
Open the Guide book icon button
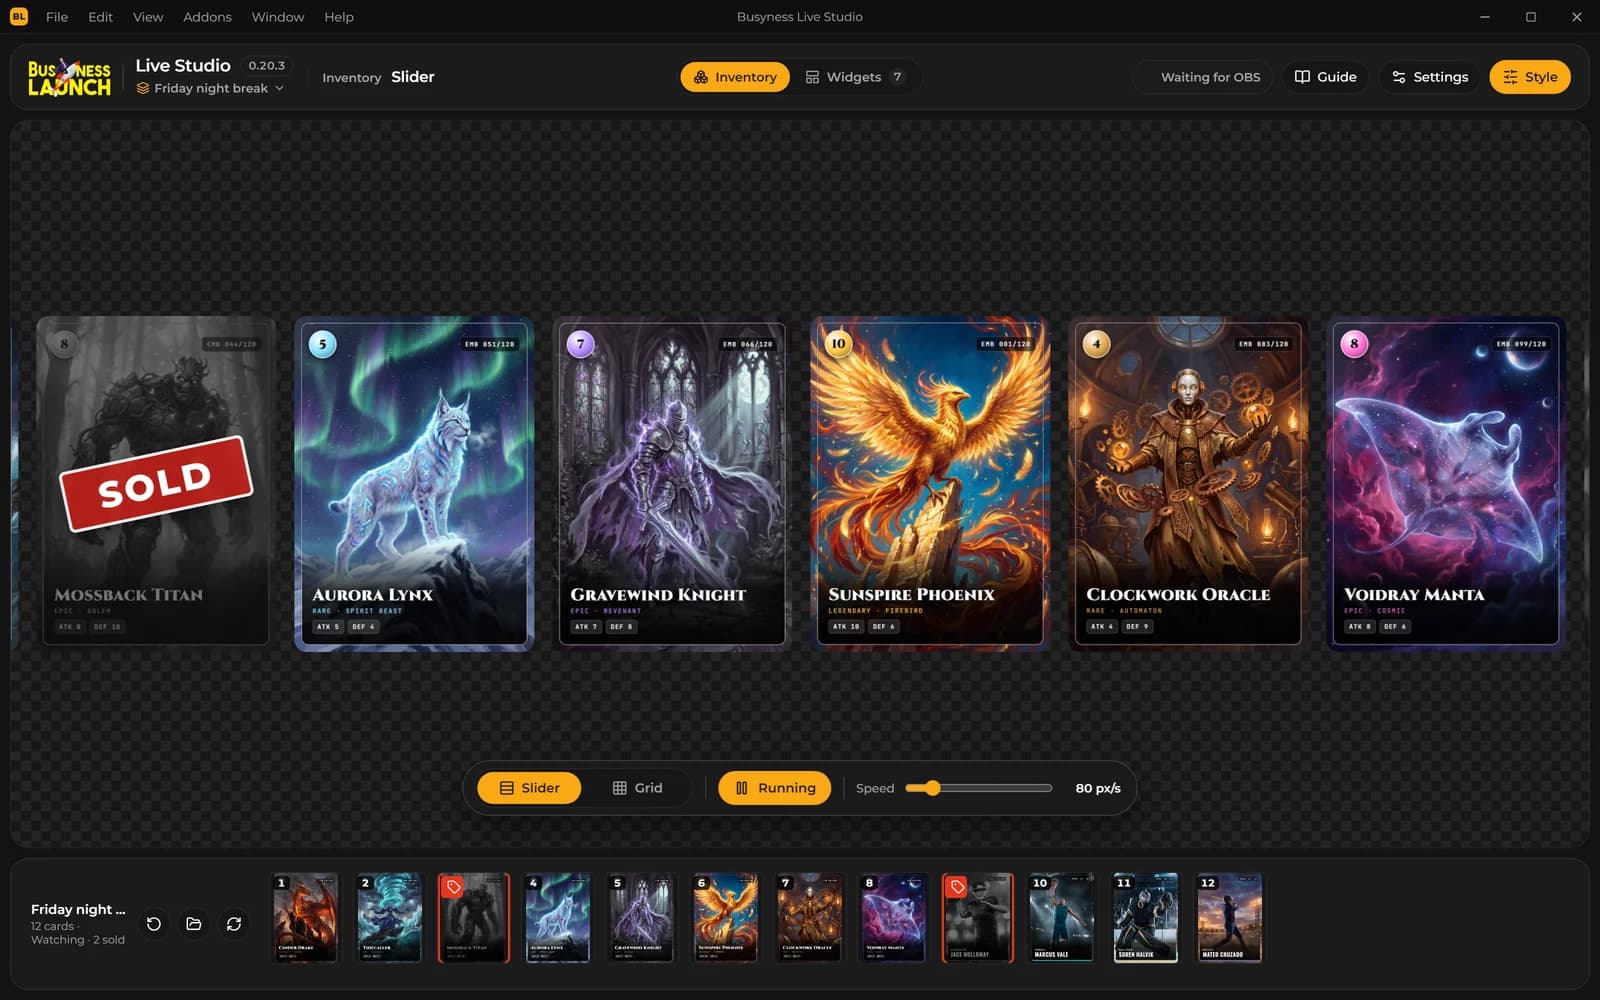1326,77
